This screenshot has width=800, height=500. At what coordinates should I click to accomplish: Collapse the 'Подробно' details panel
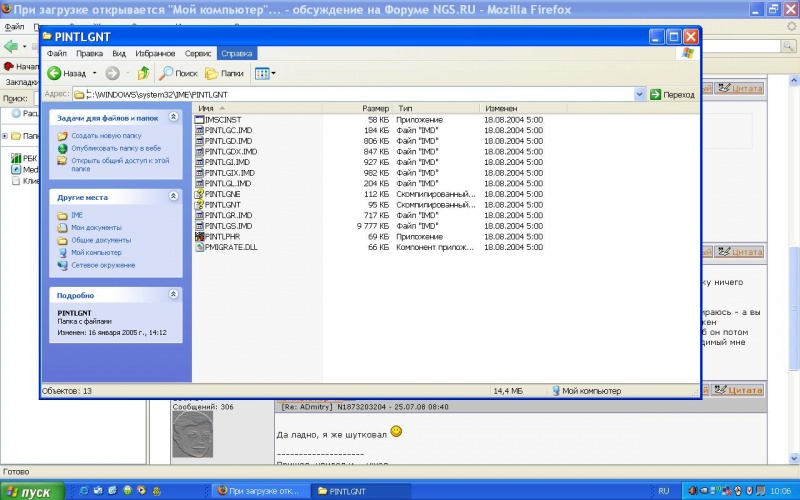(x=173, y=295)
